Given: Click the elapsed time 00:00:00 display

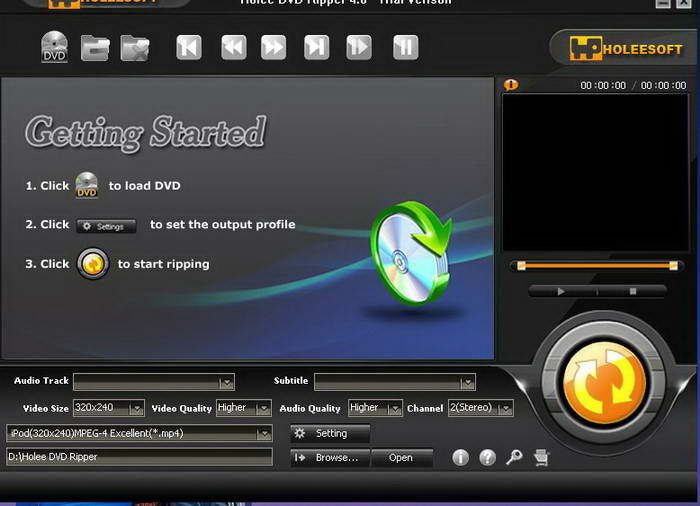Looking at the screenshot, I should point(603,85).
